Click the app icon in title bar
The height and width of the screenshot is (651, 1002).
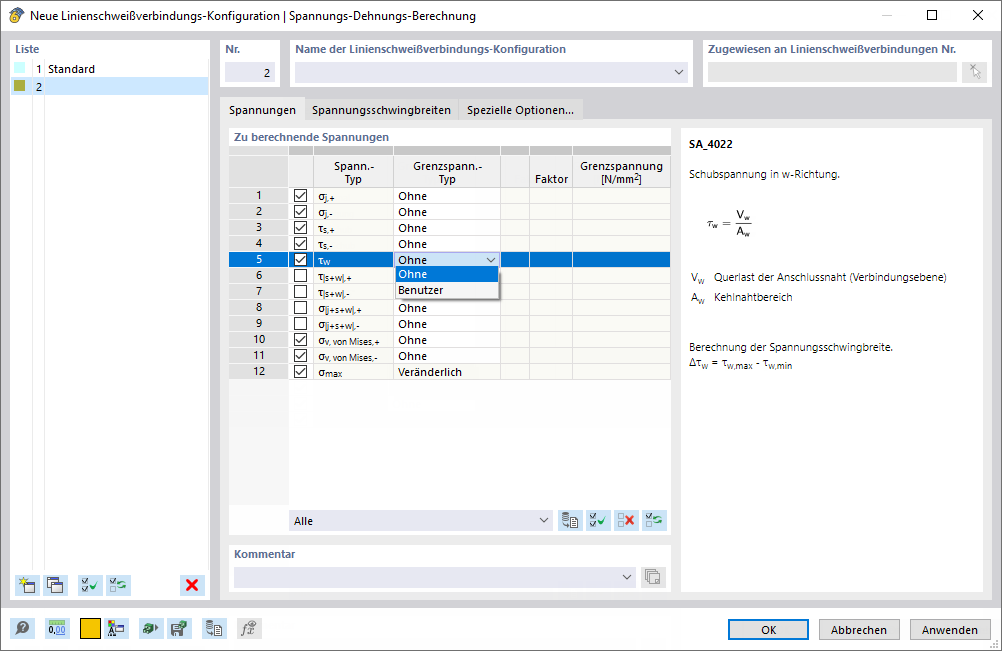pos(16,15)
